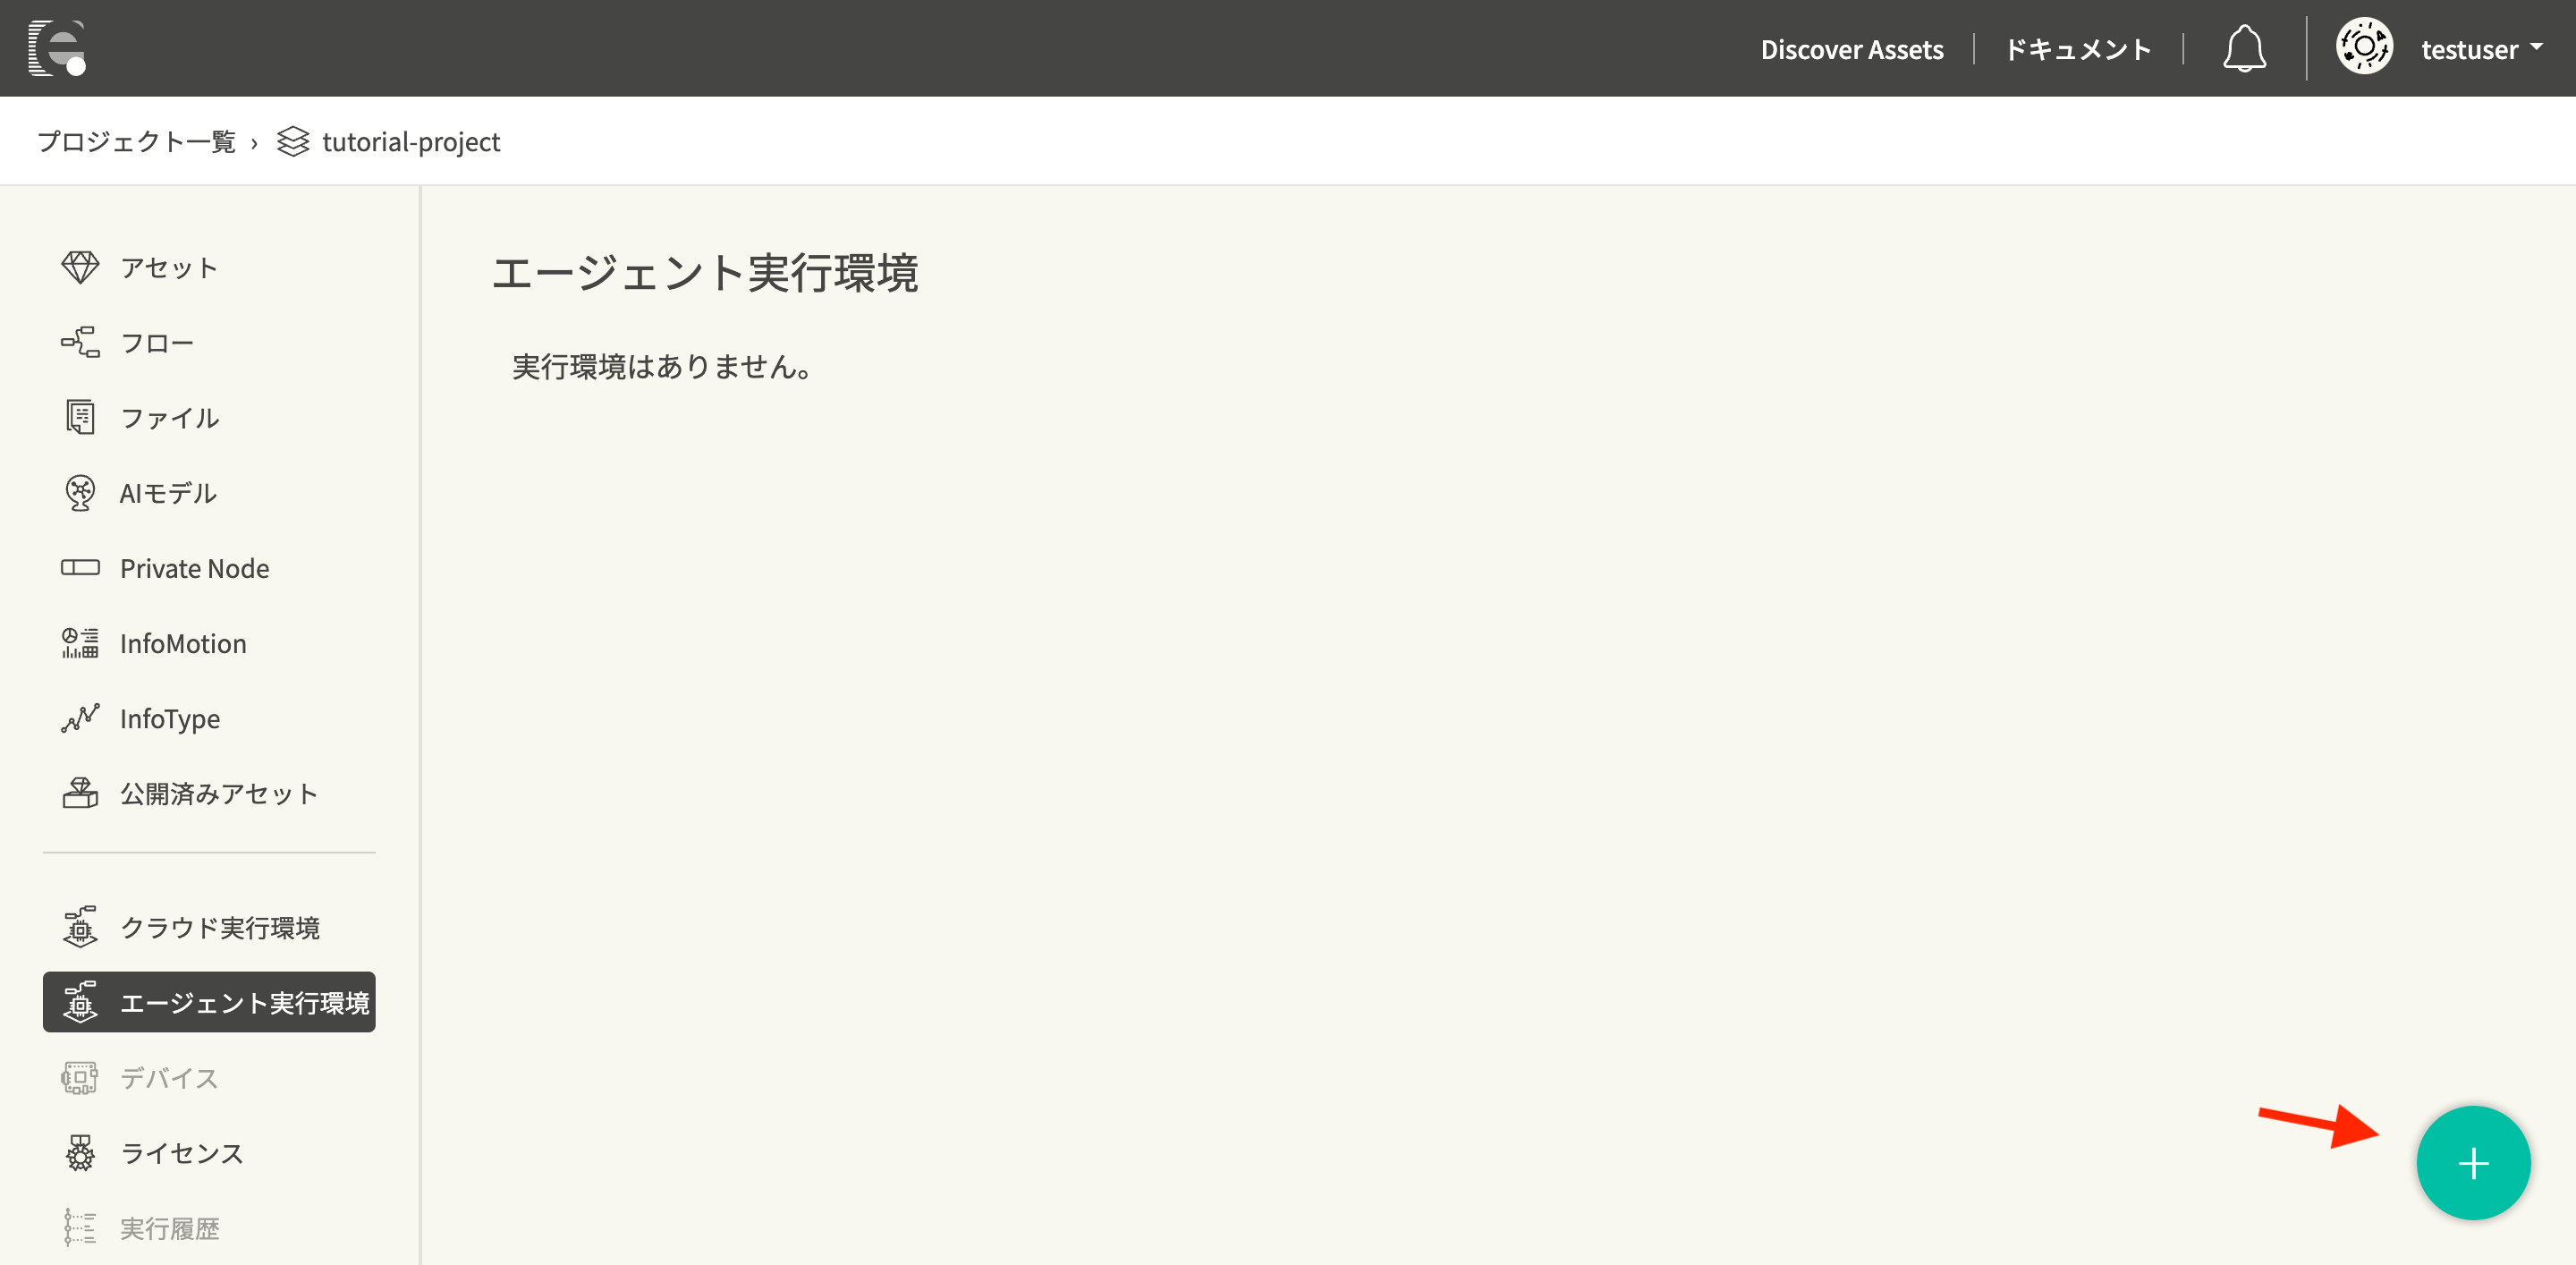Open the ドキュメント link
2576x1265 pixels.
(x=2078, y=49)
